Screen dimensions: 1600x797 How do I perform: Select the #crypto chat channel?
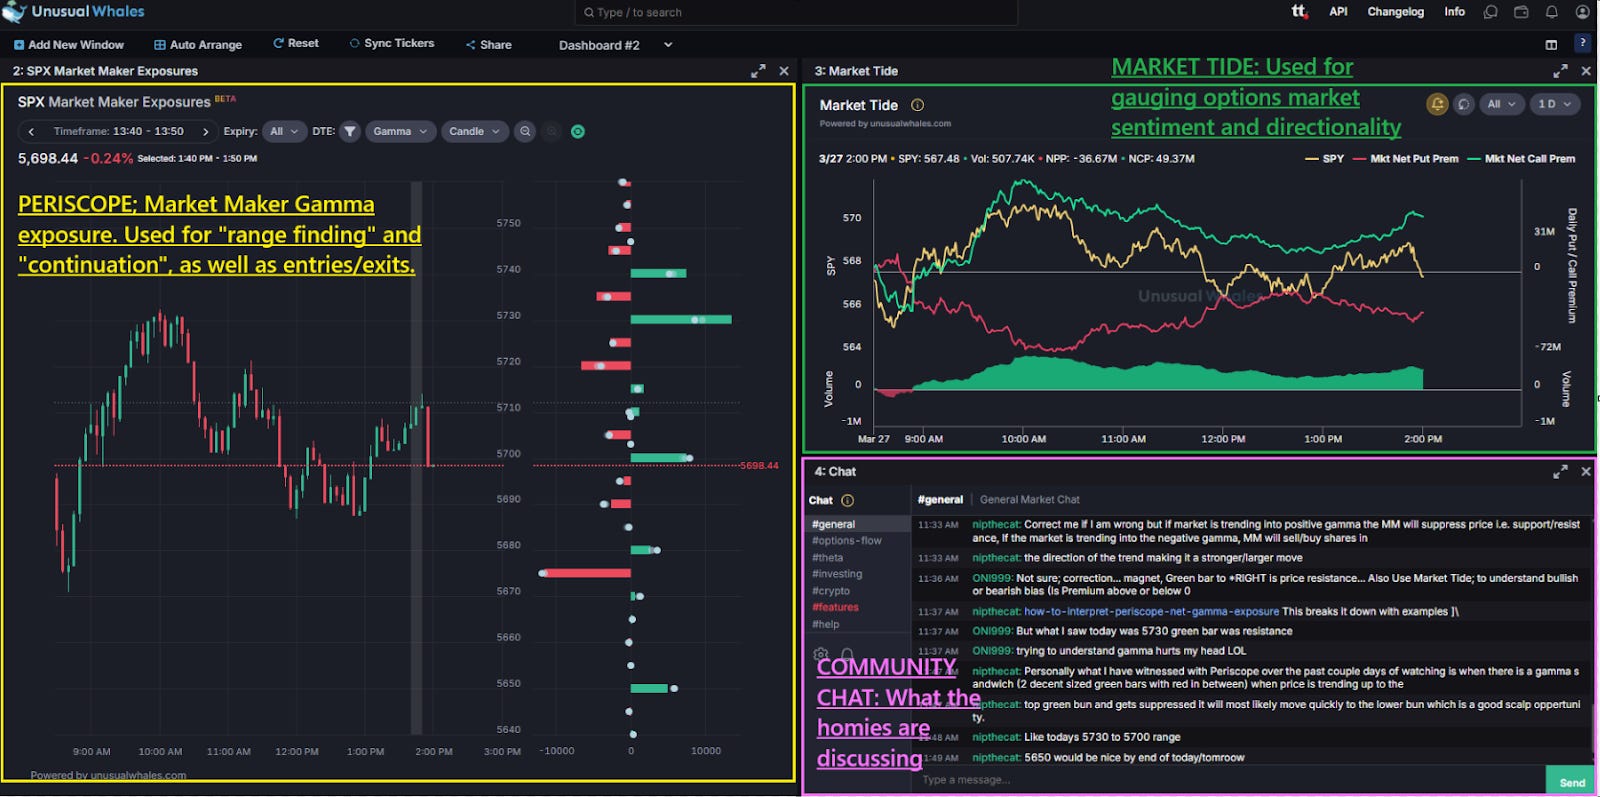831,591
